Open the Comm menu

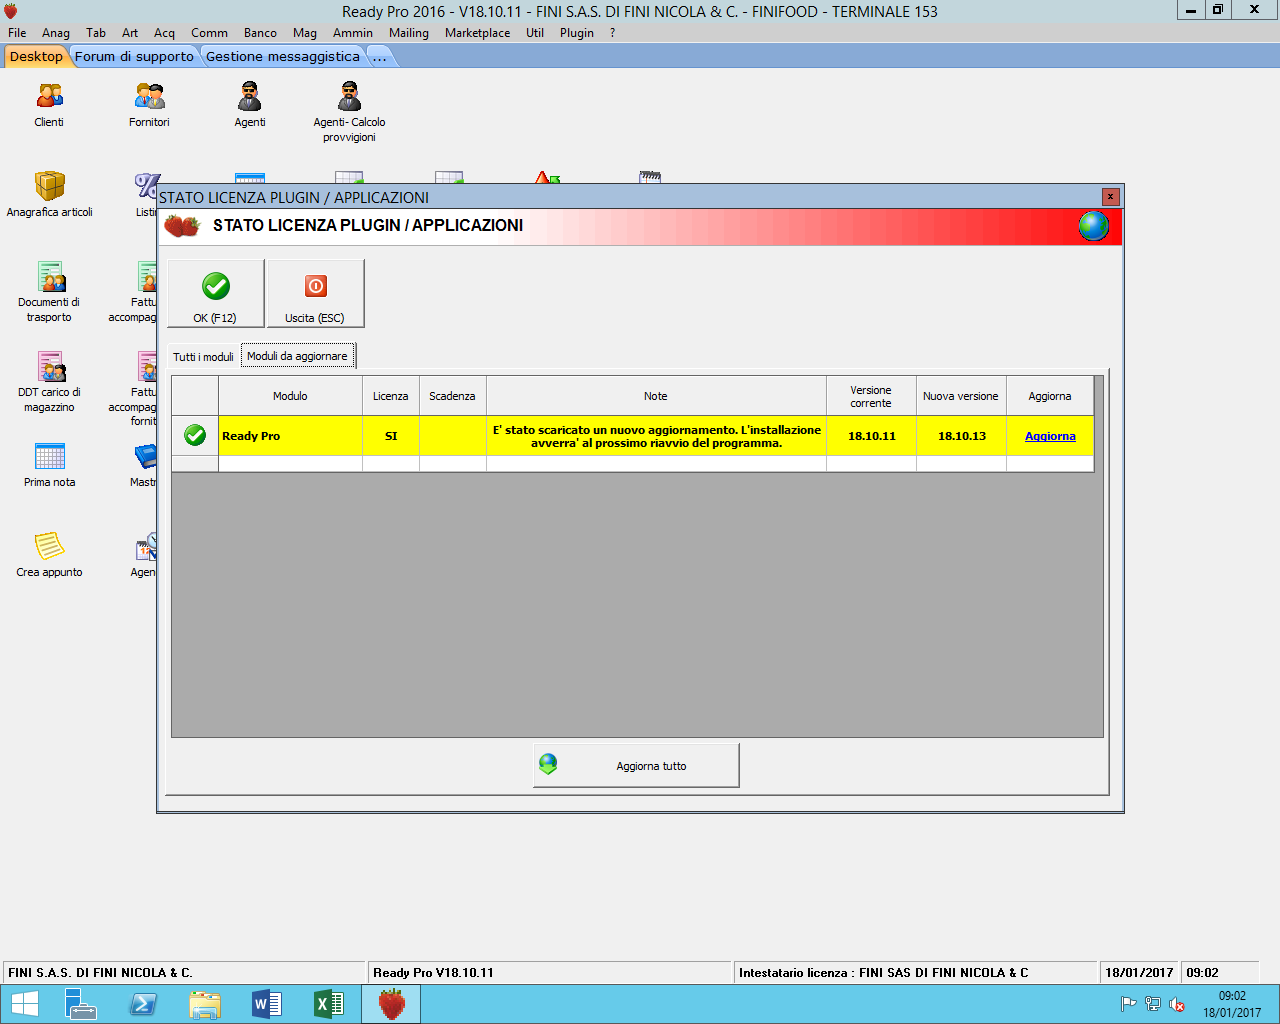point(209,33)
